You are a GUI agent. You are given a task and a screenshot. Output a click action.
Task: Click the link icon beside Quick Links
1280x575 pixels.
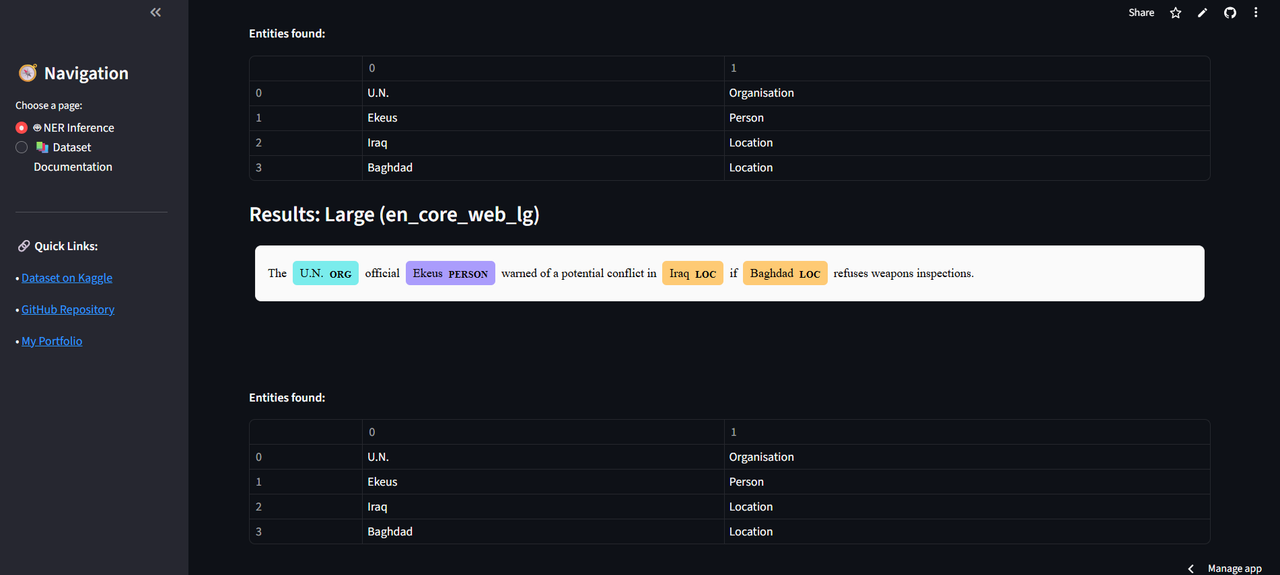coord(24,246)
